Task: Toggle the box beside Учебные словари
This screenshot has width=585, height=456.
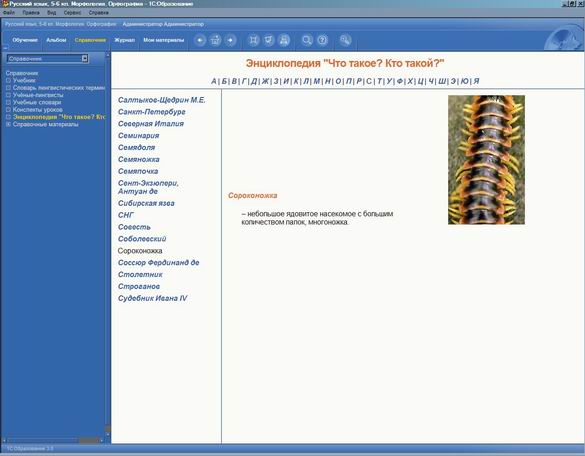Action: (8, 102)
